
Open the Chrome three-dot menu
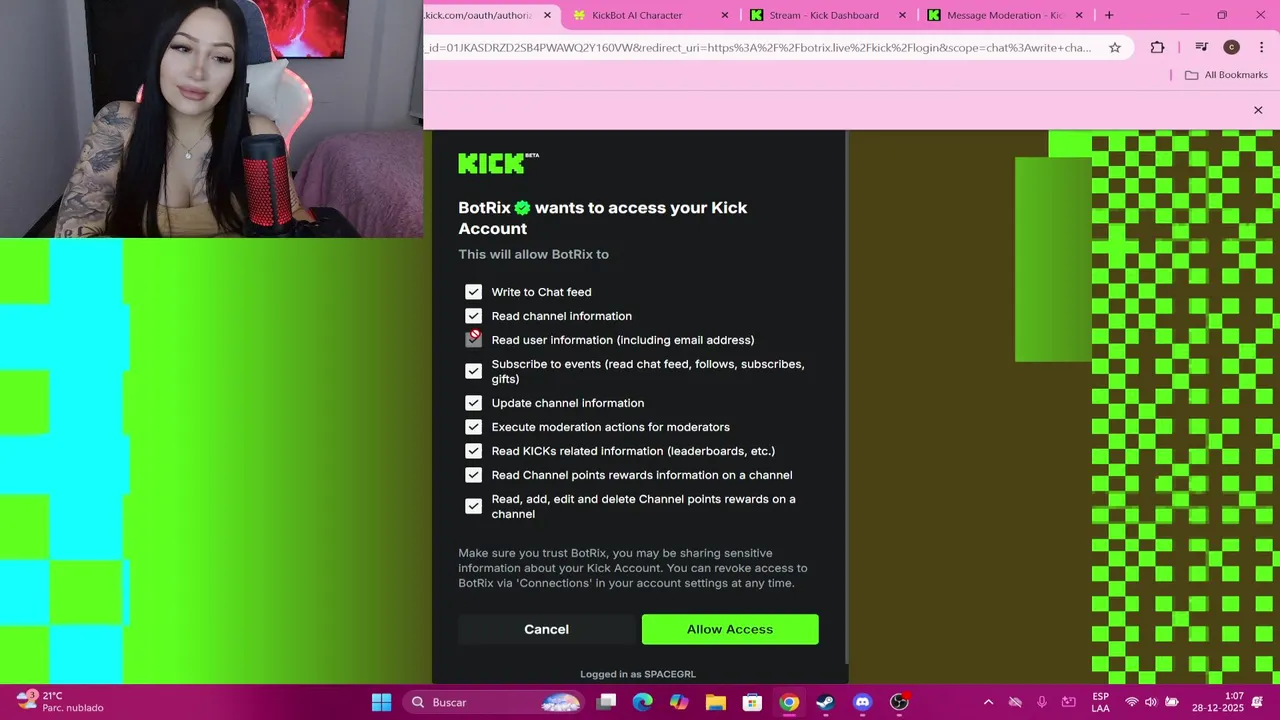pyautogui.click(x=1261, y=47)
